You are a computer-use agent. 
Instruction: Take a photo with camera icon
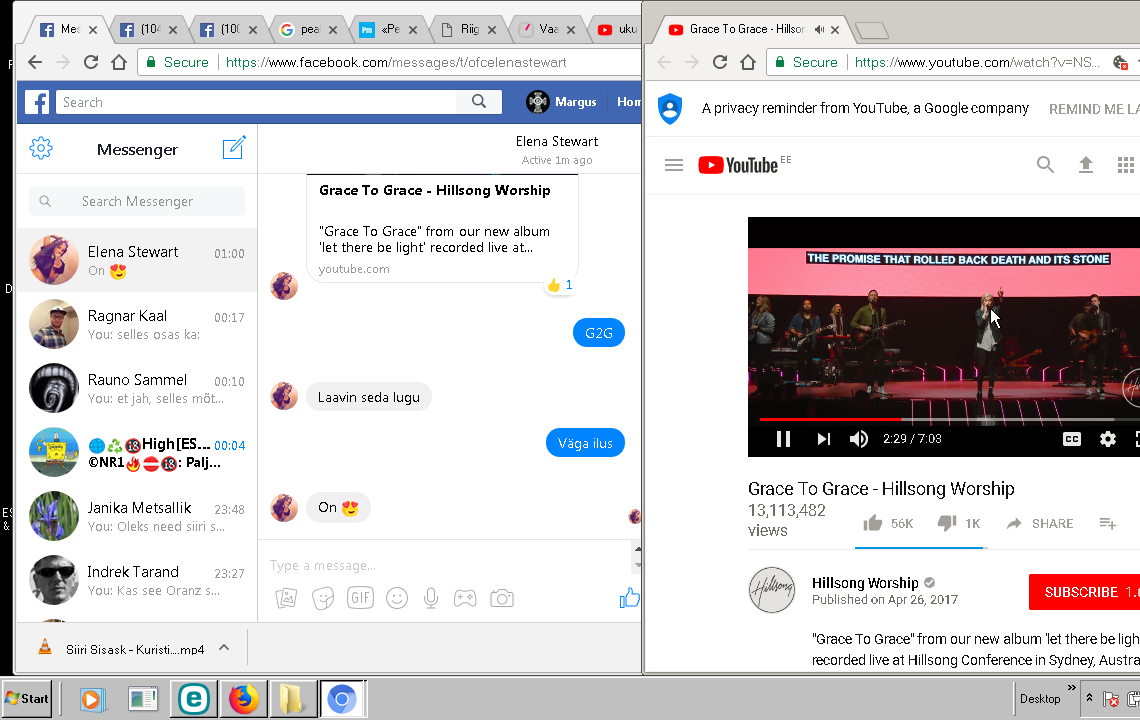(502, 599)
